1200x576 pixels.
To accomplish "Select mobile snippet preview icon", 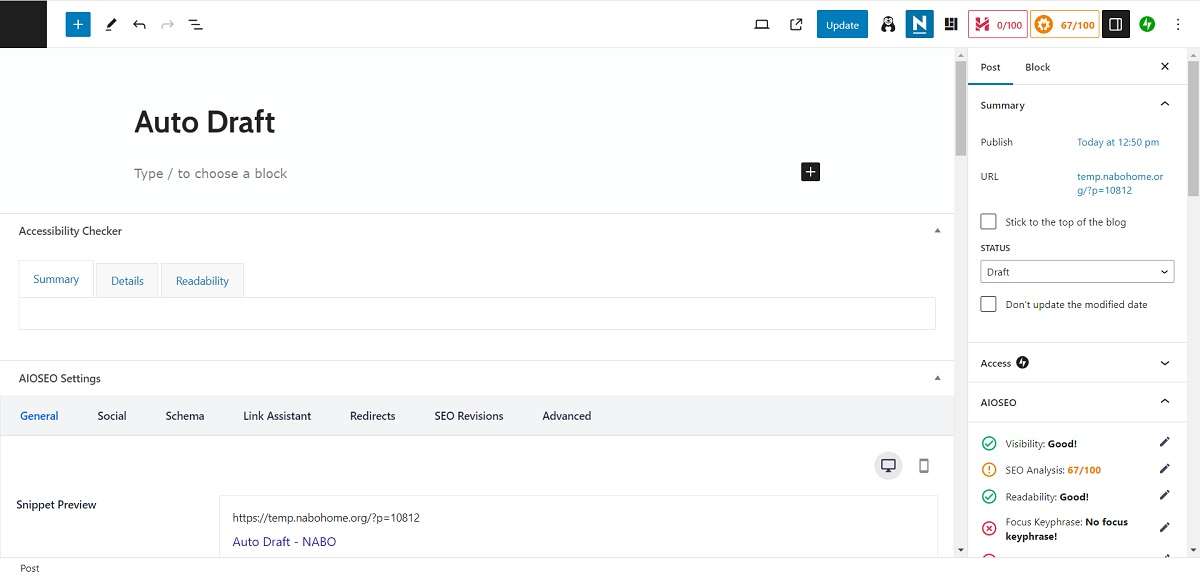I will [x=924, y=465].
